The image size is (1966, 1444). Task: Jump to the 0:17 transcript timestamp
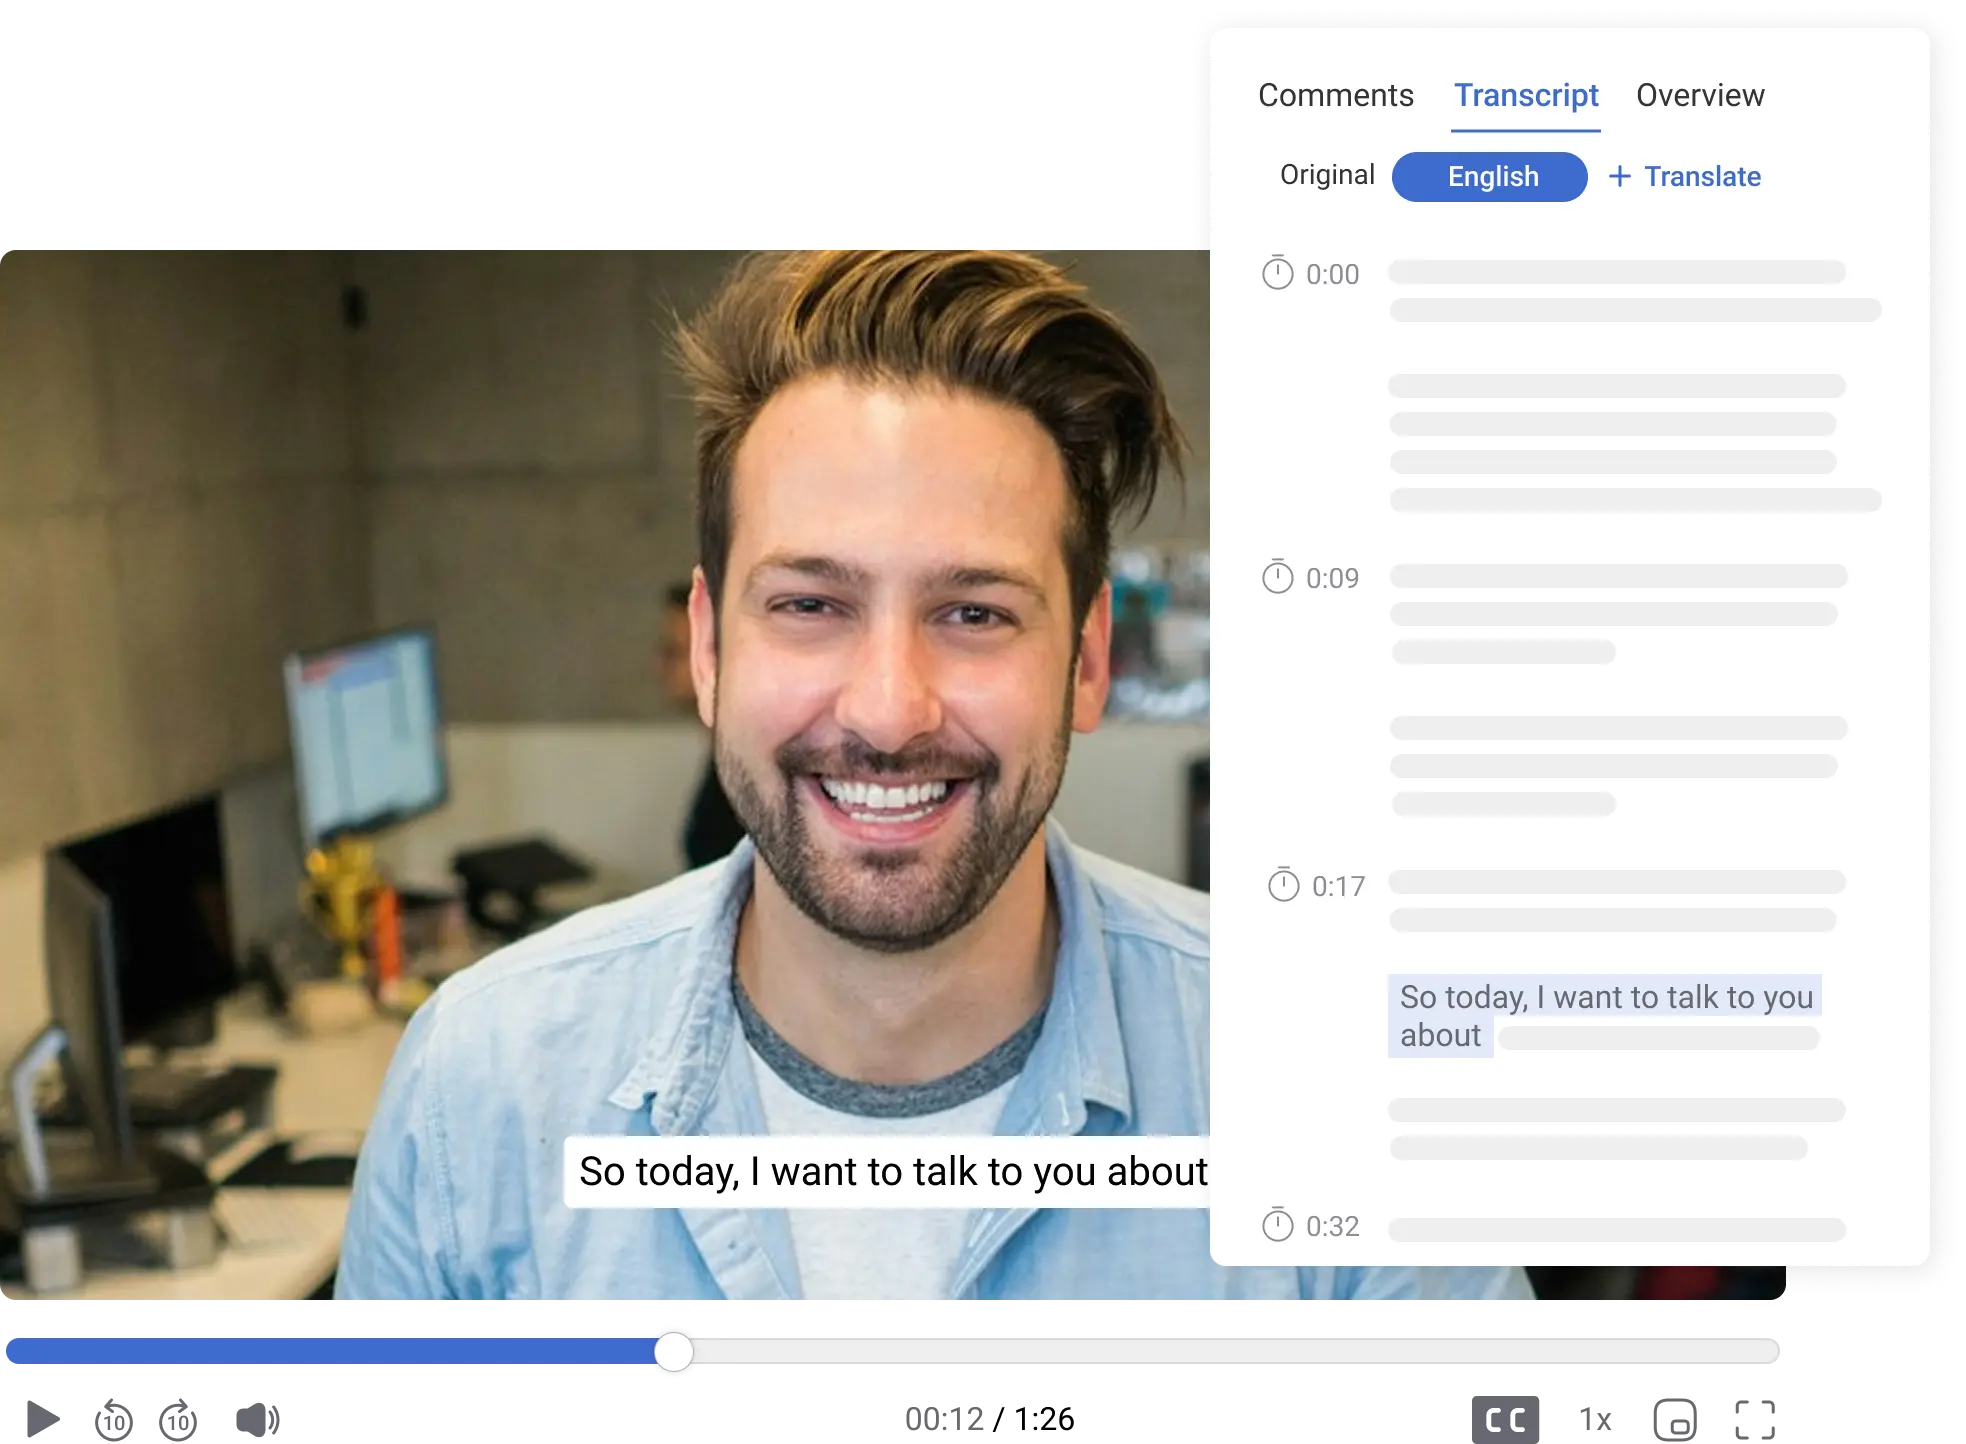click(1338, 886)
